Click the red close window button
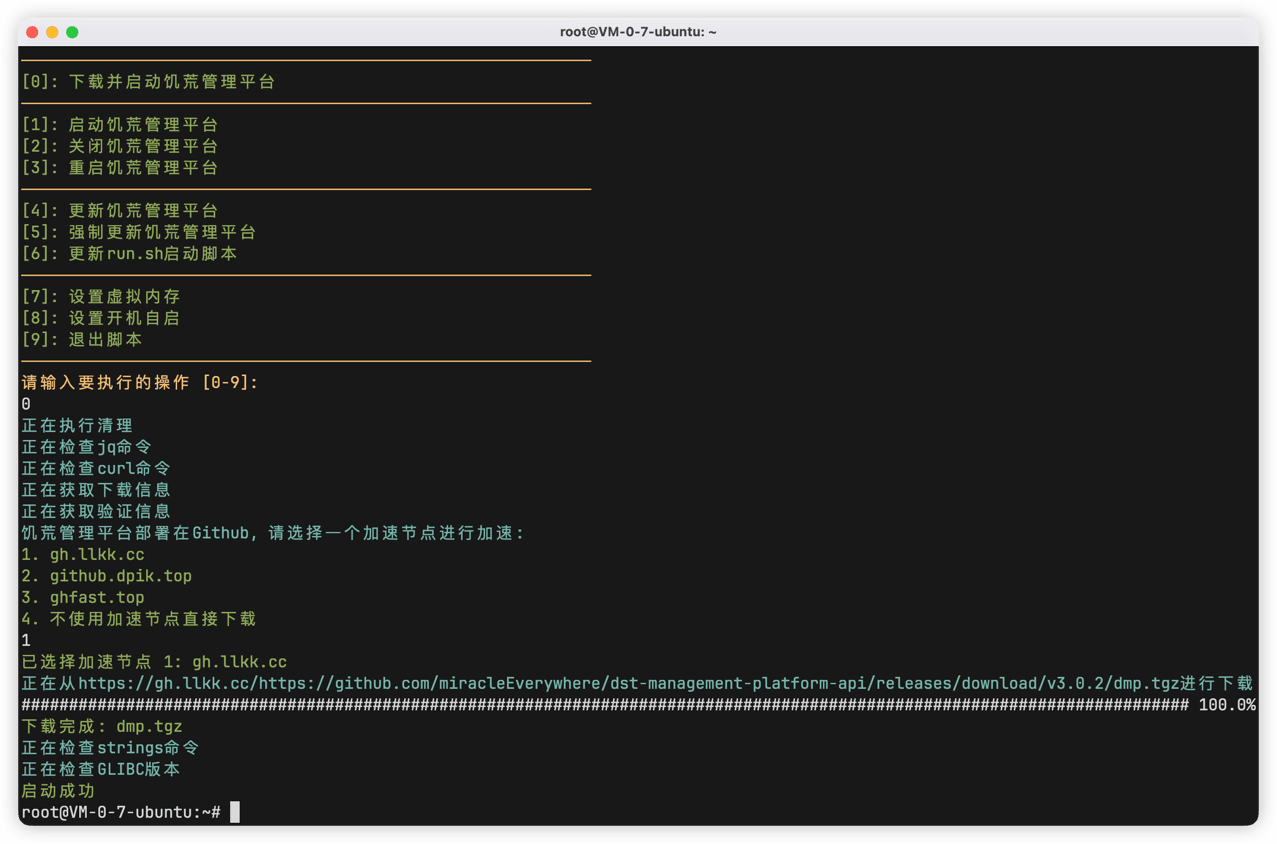This screenshot has width=1277, height=844. (32, 32)
